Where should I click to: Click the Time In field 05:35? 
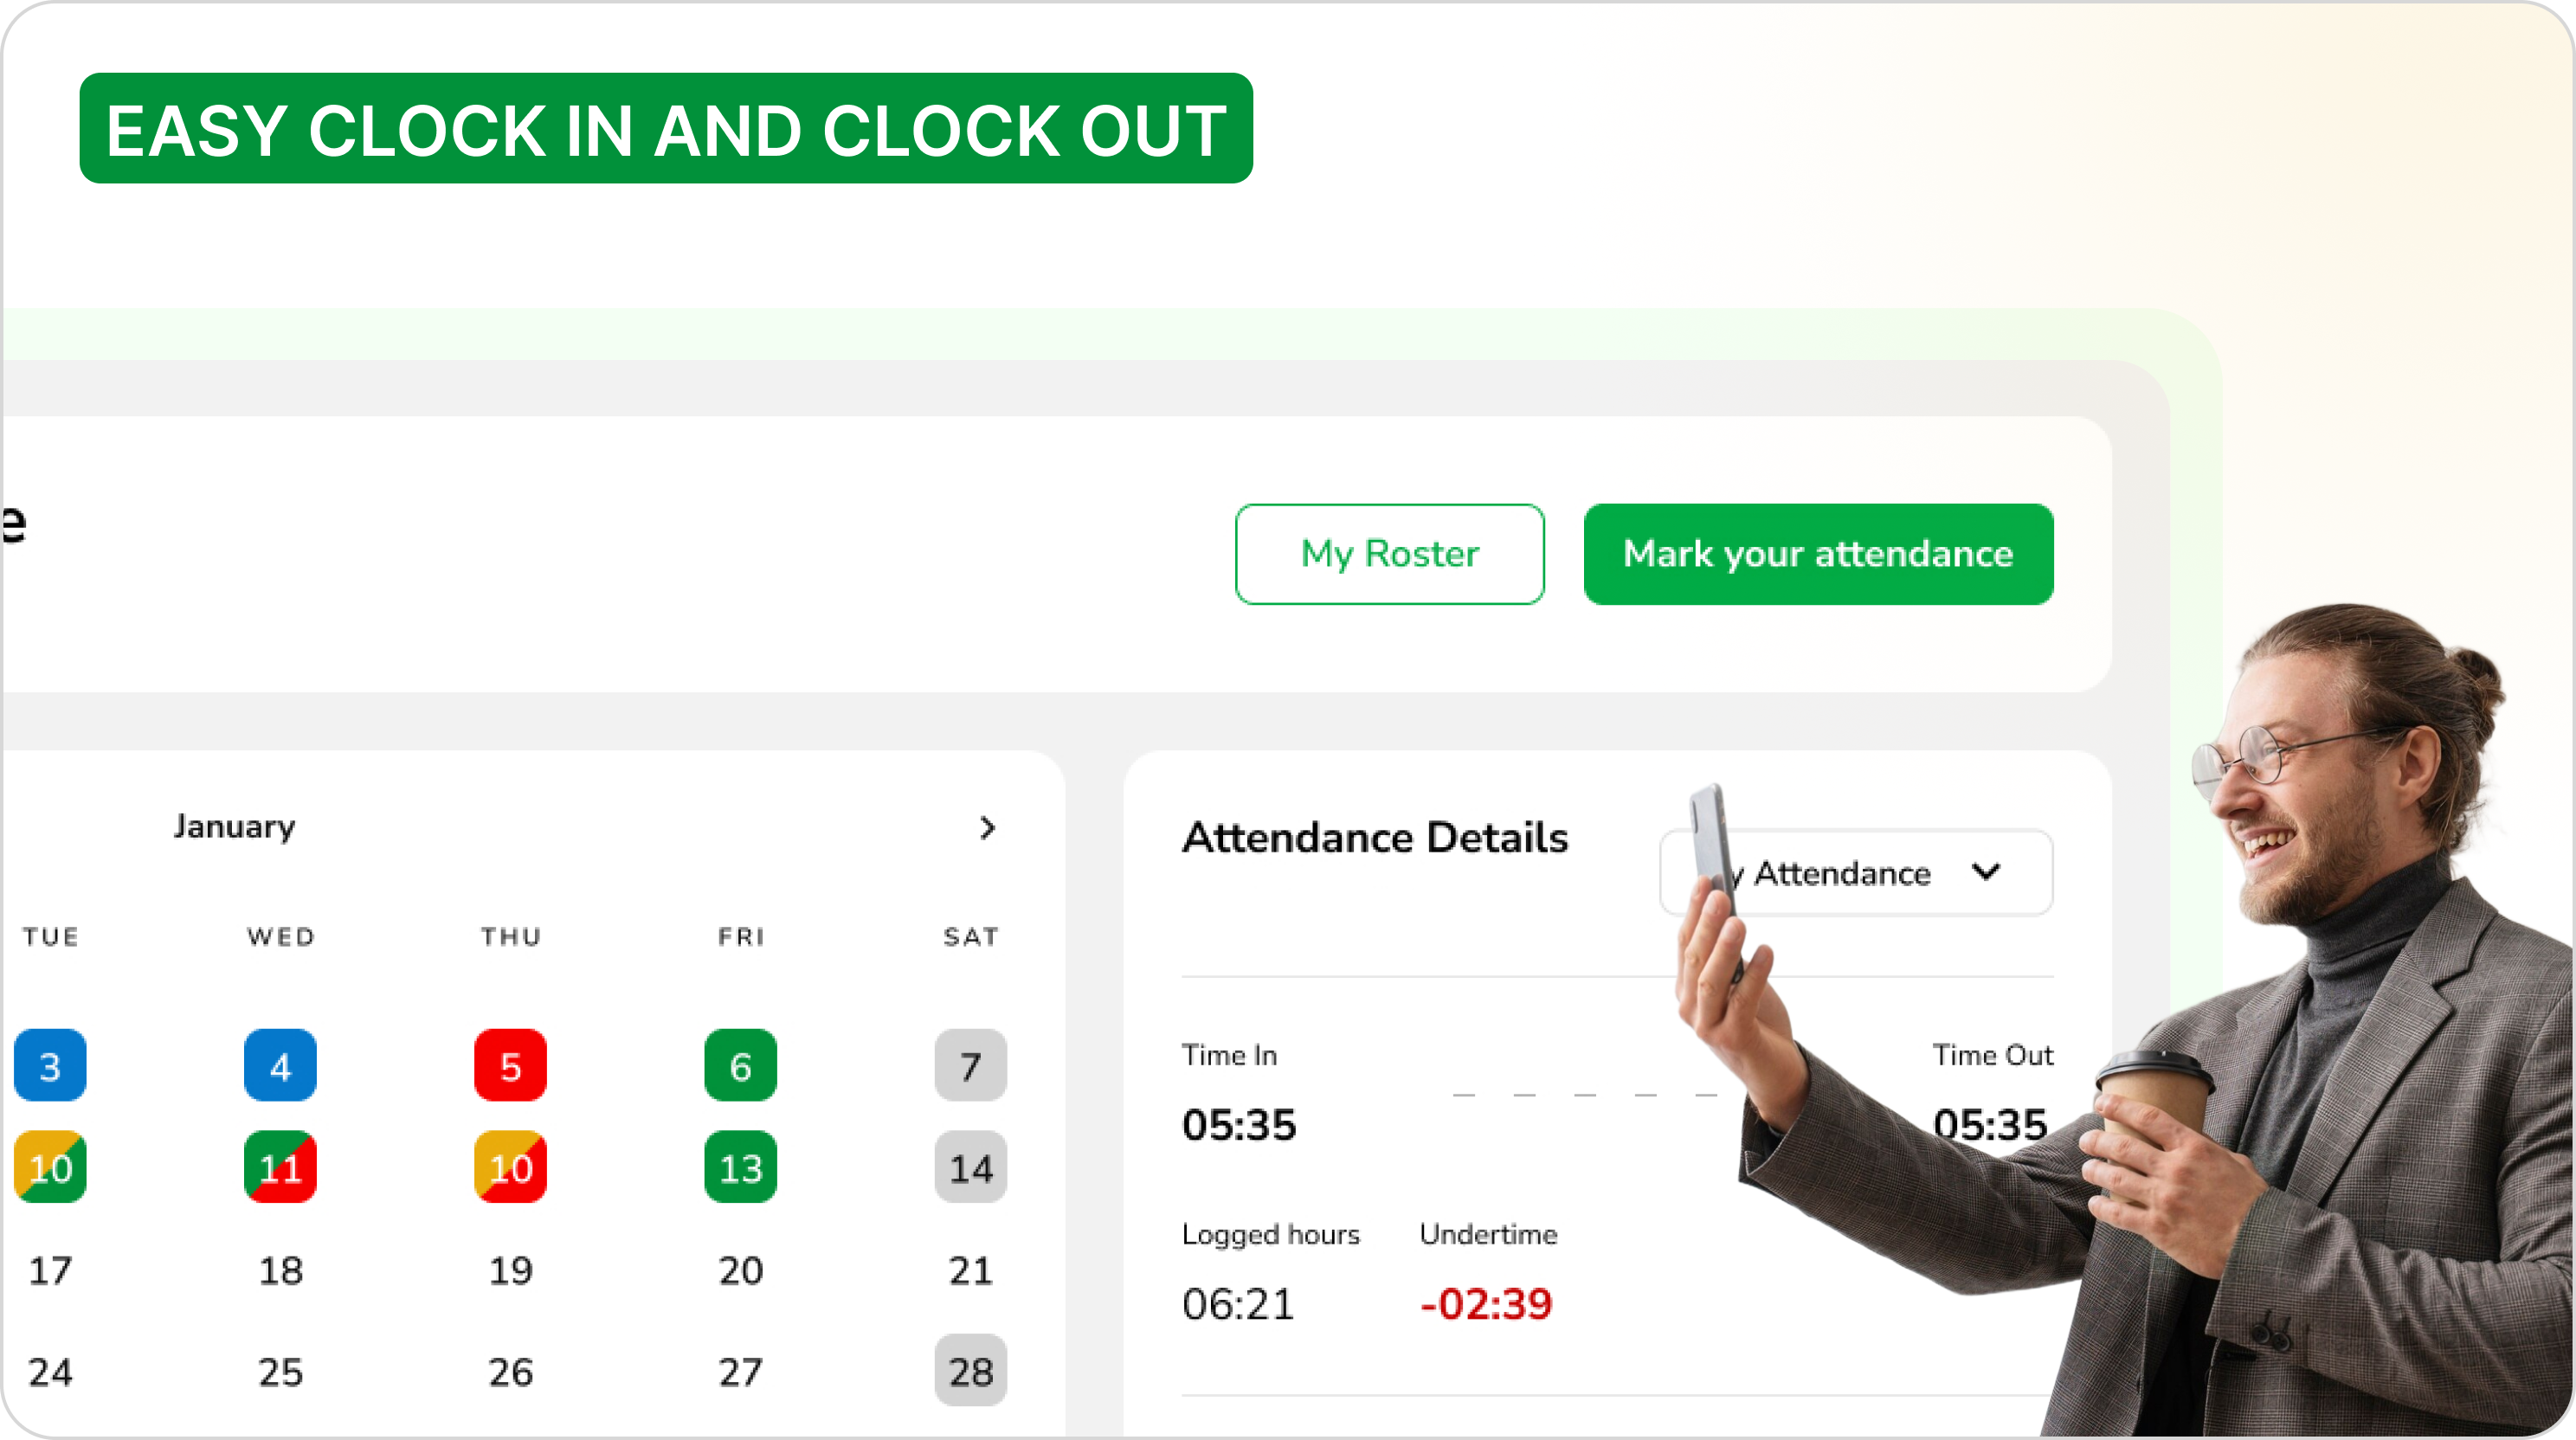[x=1237, y=1123]
